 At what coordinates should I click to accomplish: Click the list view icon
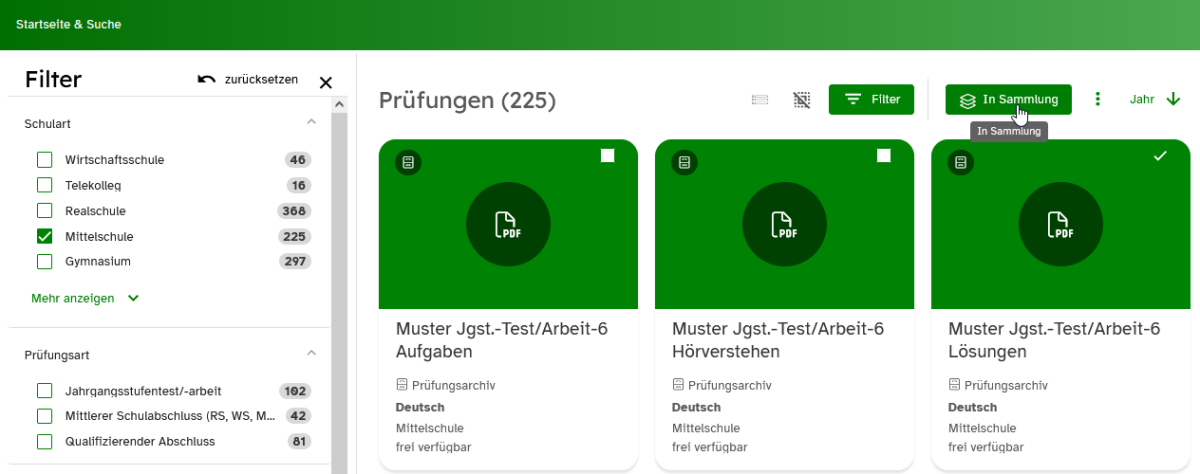[x=760, y=99]
